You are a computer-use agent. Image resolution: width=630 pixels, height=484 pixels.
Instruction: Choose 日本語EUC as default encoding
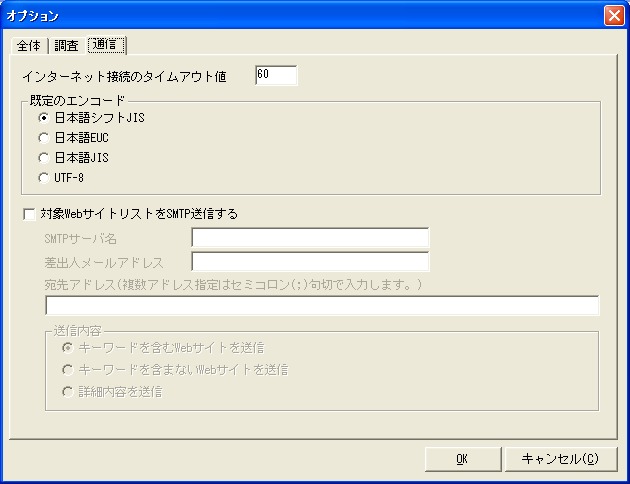pyautogui.click(x=44, y=138)
